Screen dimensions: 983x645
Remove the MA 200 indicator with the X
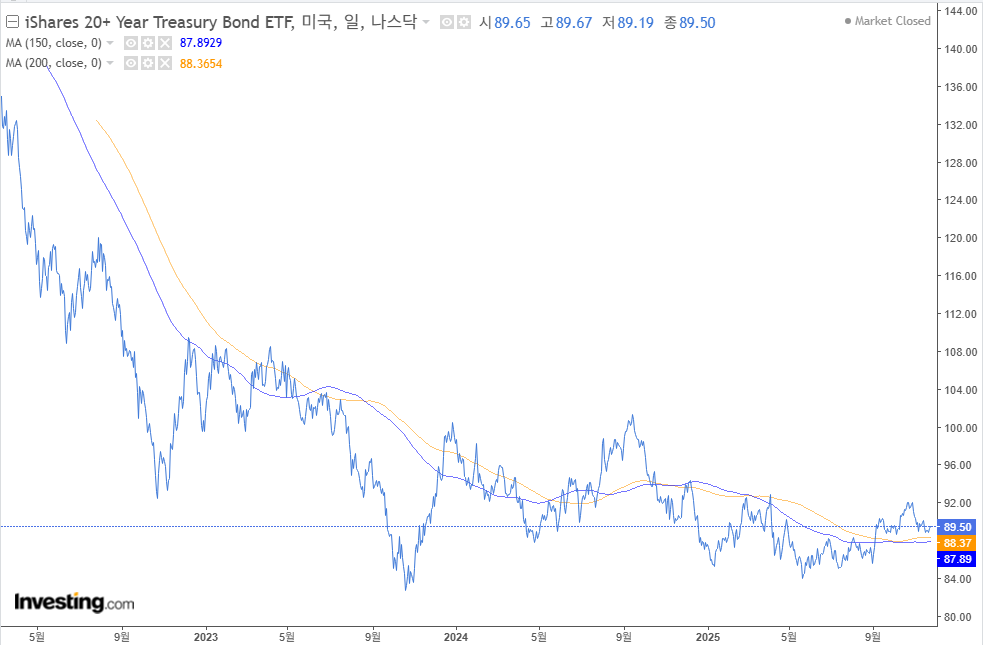pyautogui.click(x=164, y=63)
